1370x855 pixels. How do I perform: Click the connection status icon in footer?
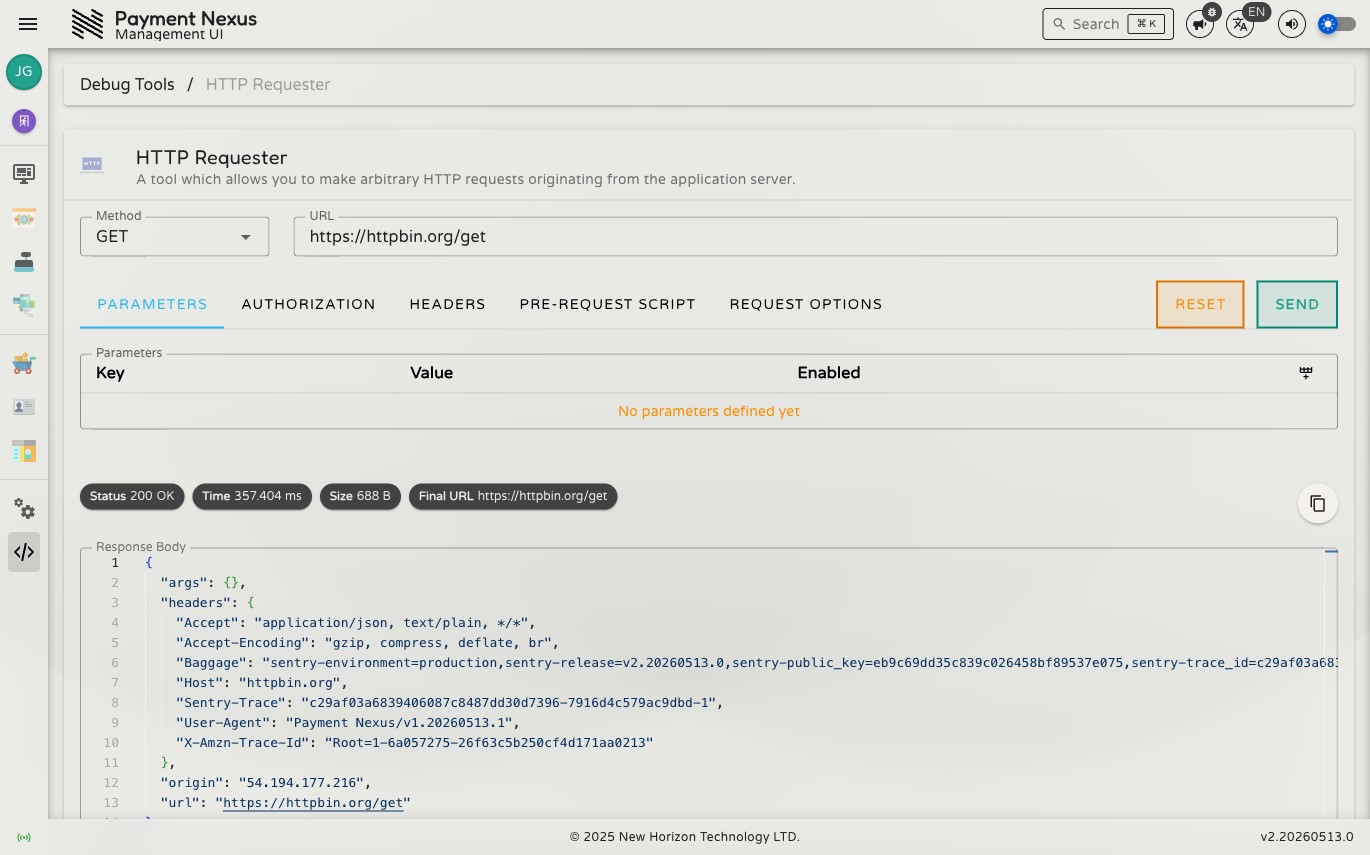tap(24, 837)
